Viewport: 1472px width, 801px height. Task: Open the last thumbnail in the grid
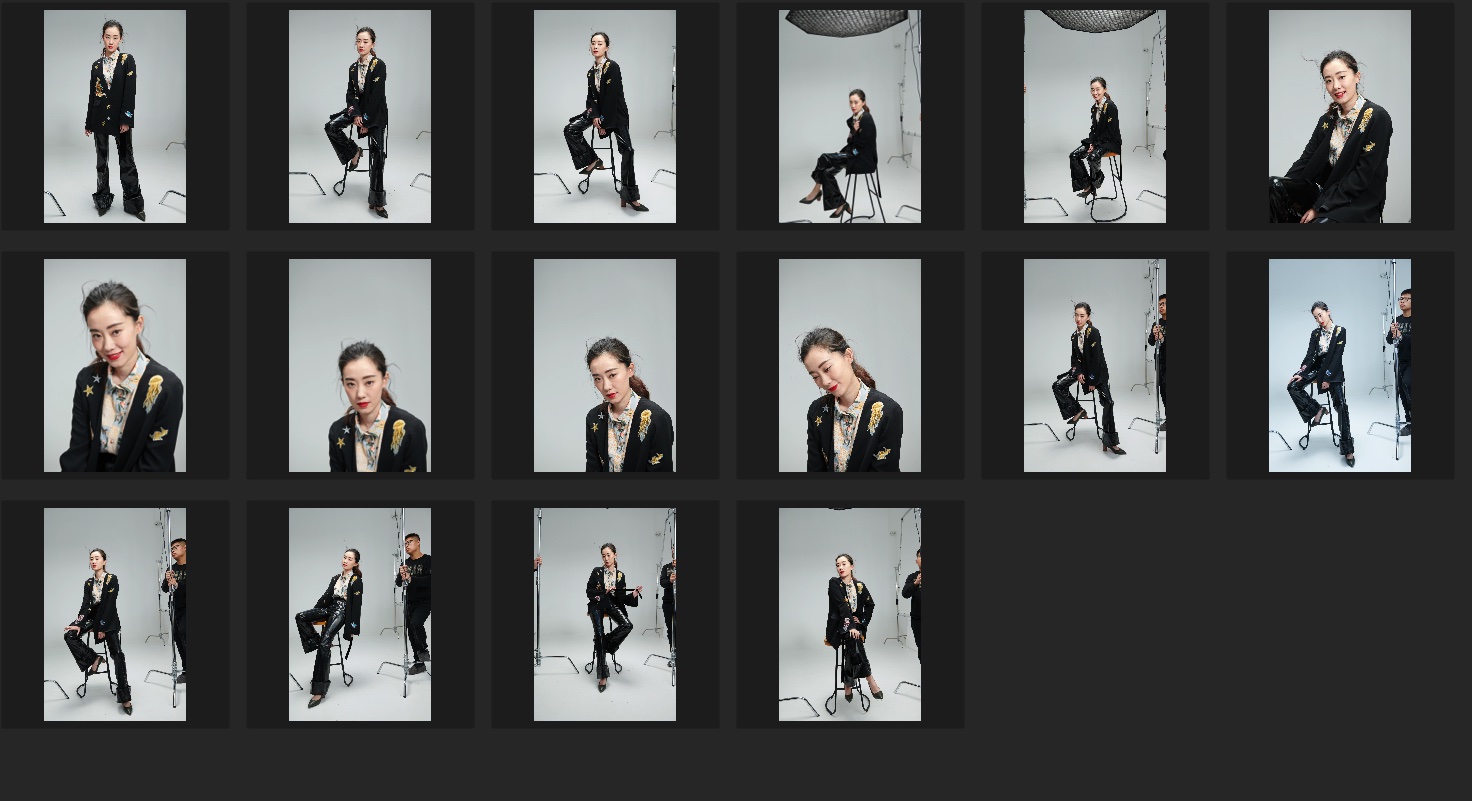pyautogui.click(x=850, y=614)
